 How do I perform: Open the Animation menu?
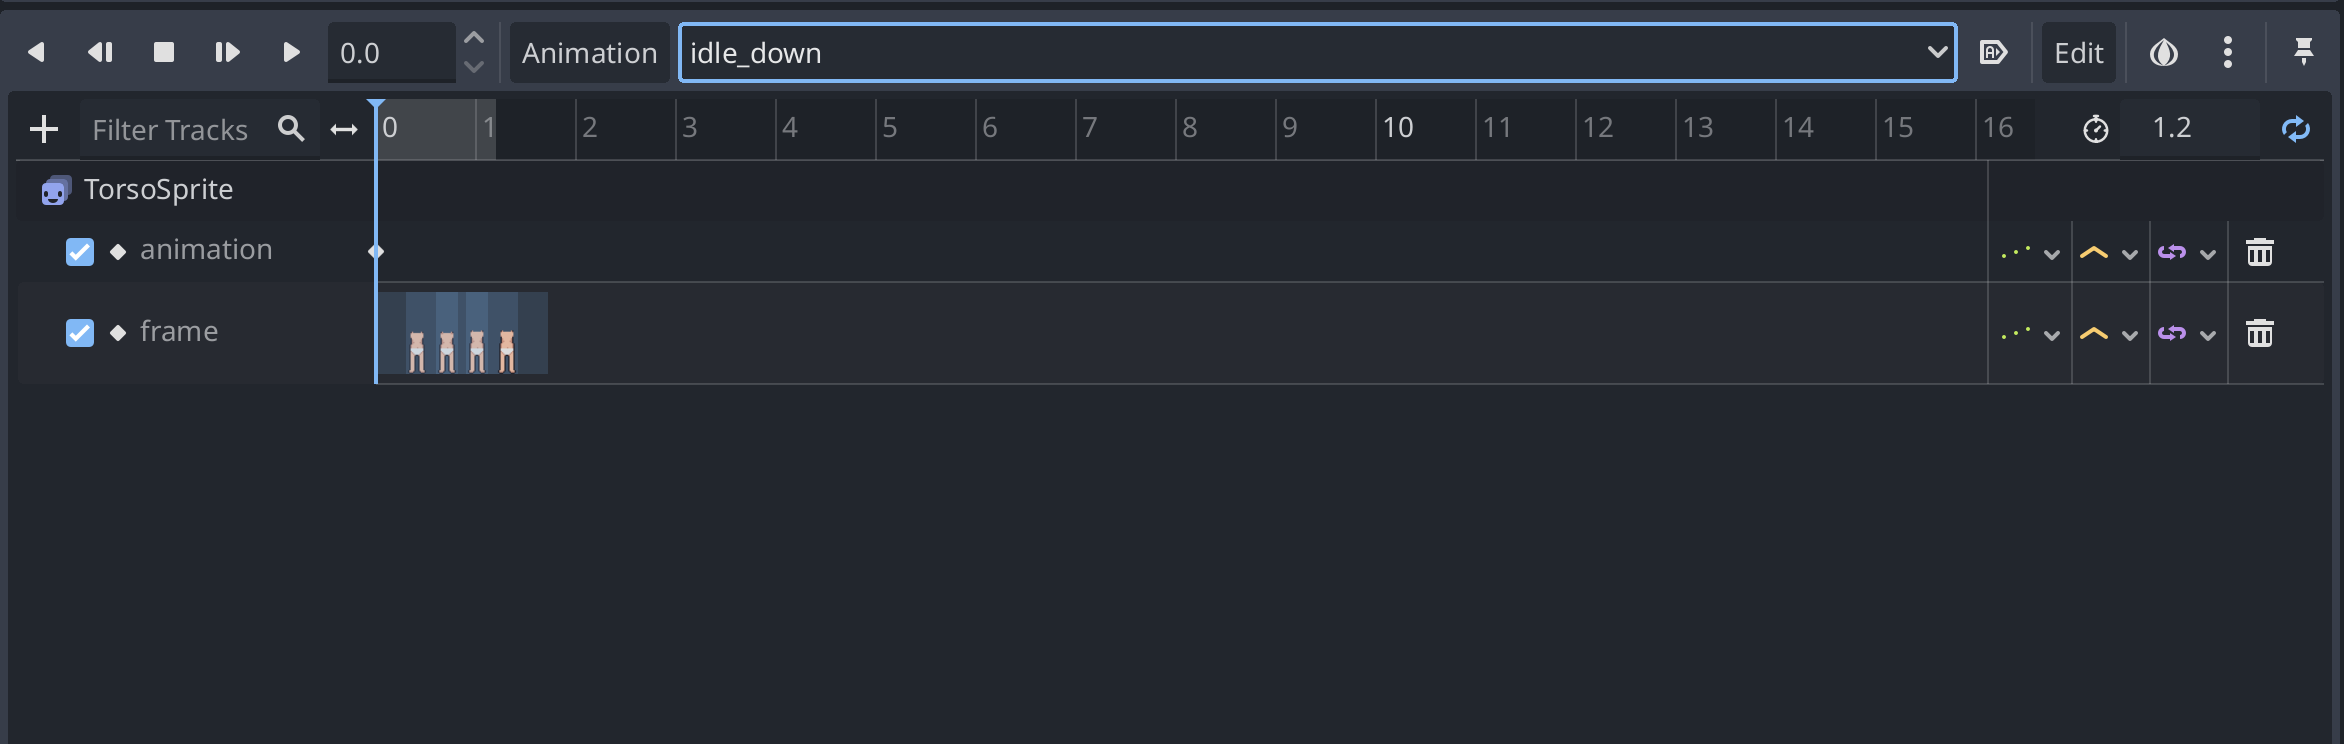coord(589,52)
